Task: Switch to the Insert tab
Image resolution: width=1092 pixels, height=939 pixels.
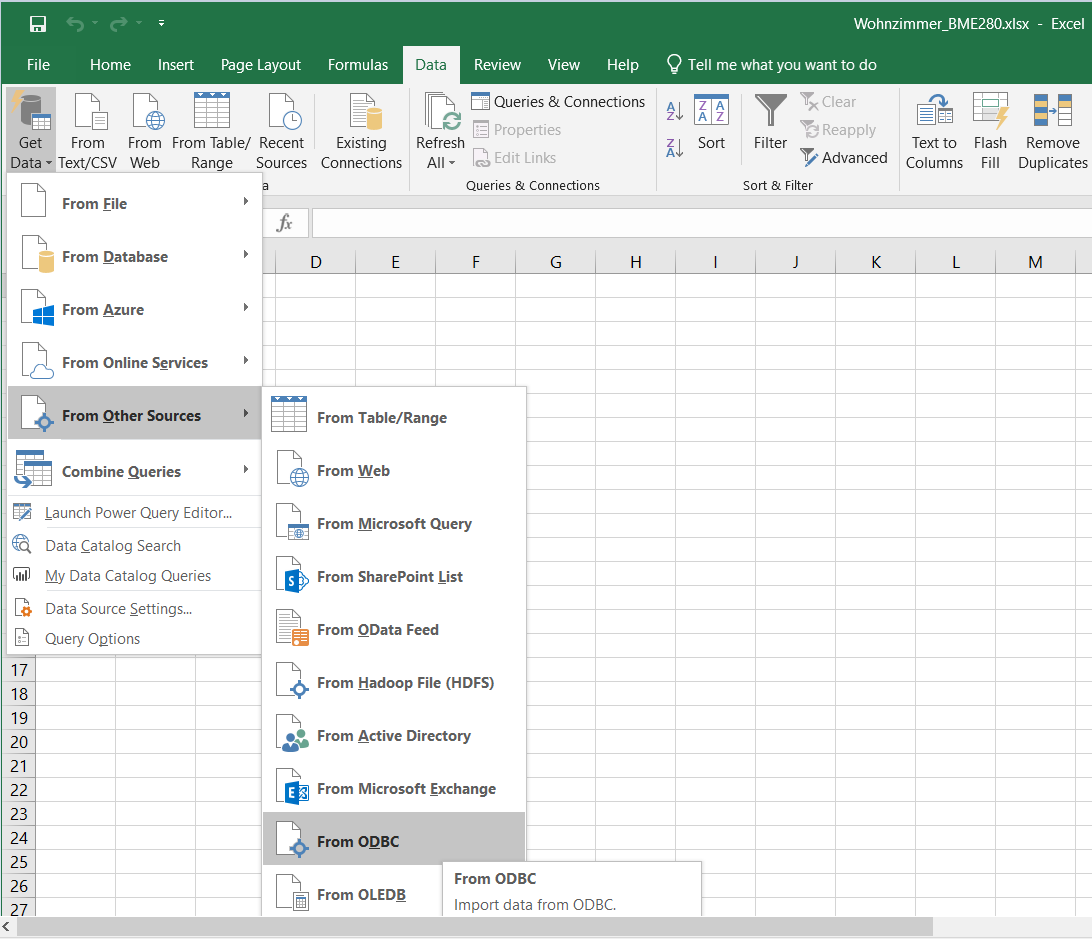Action: [176, 65]
